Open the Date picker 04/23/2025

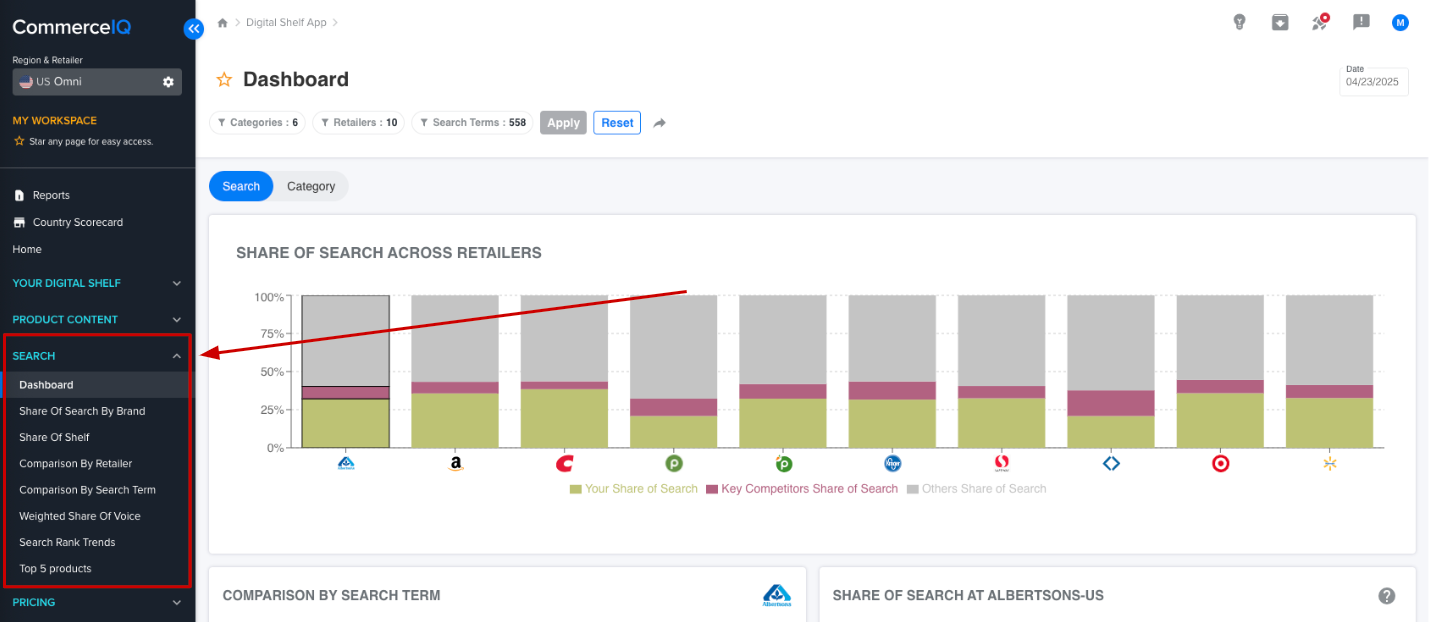pos(1374,81)
